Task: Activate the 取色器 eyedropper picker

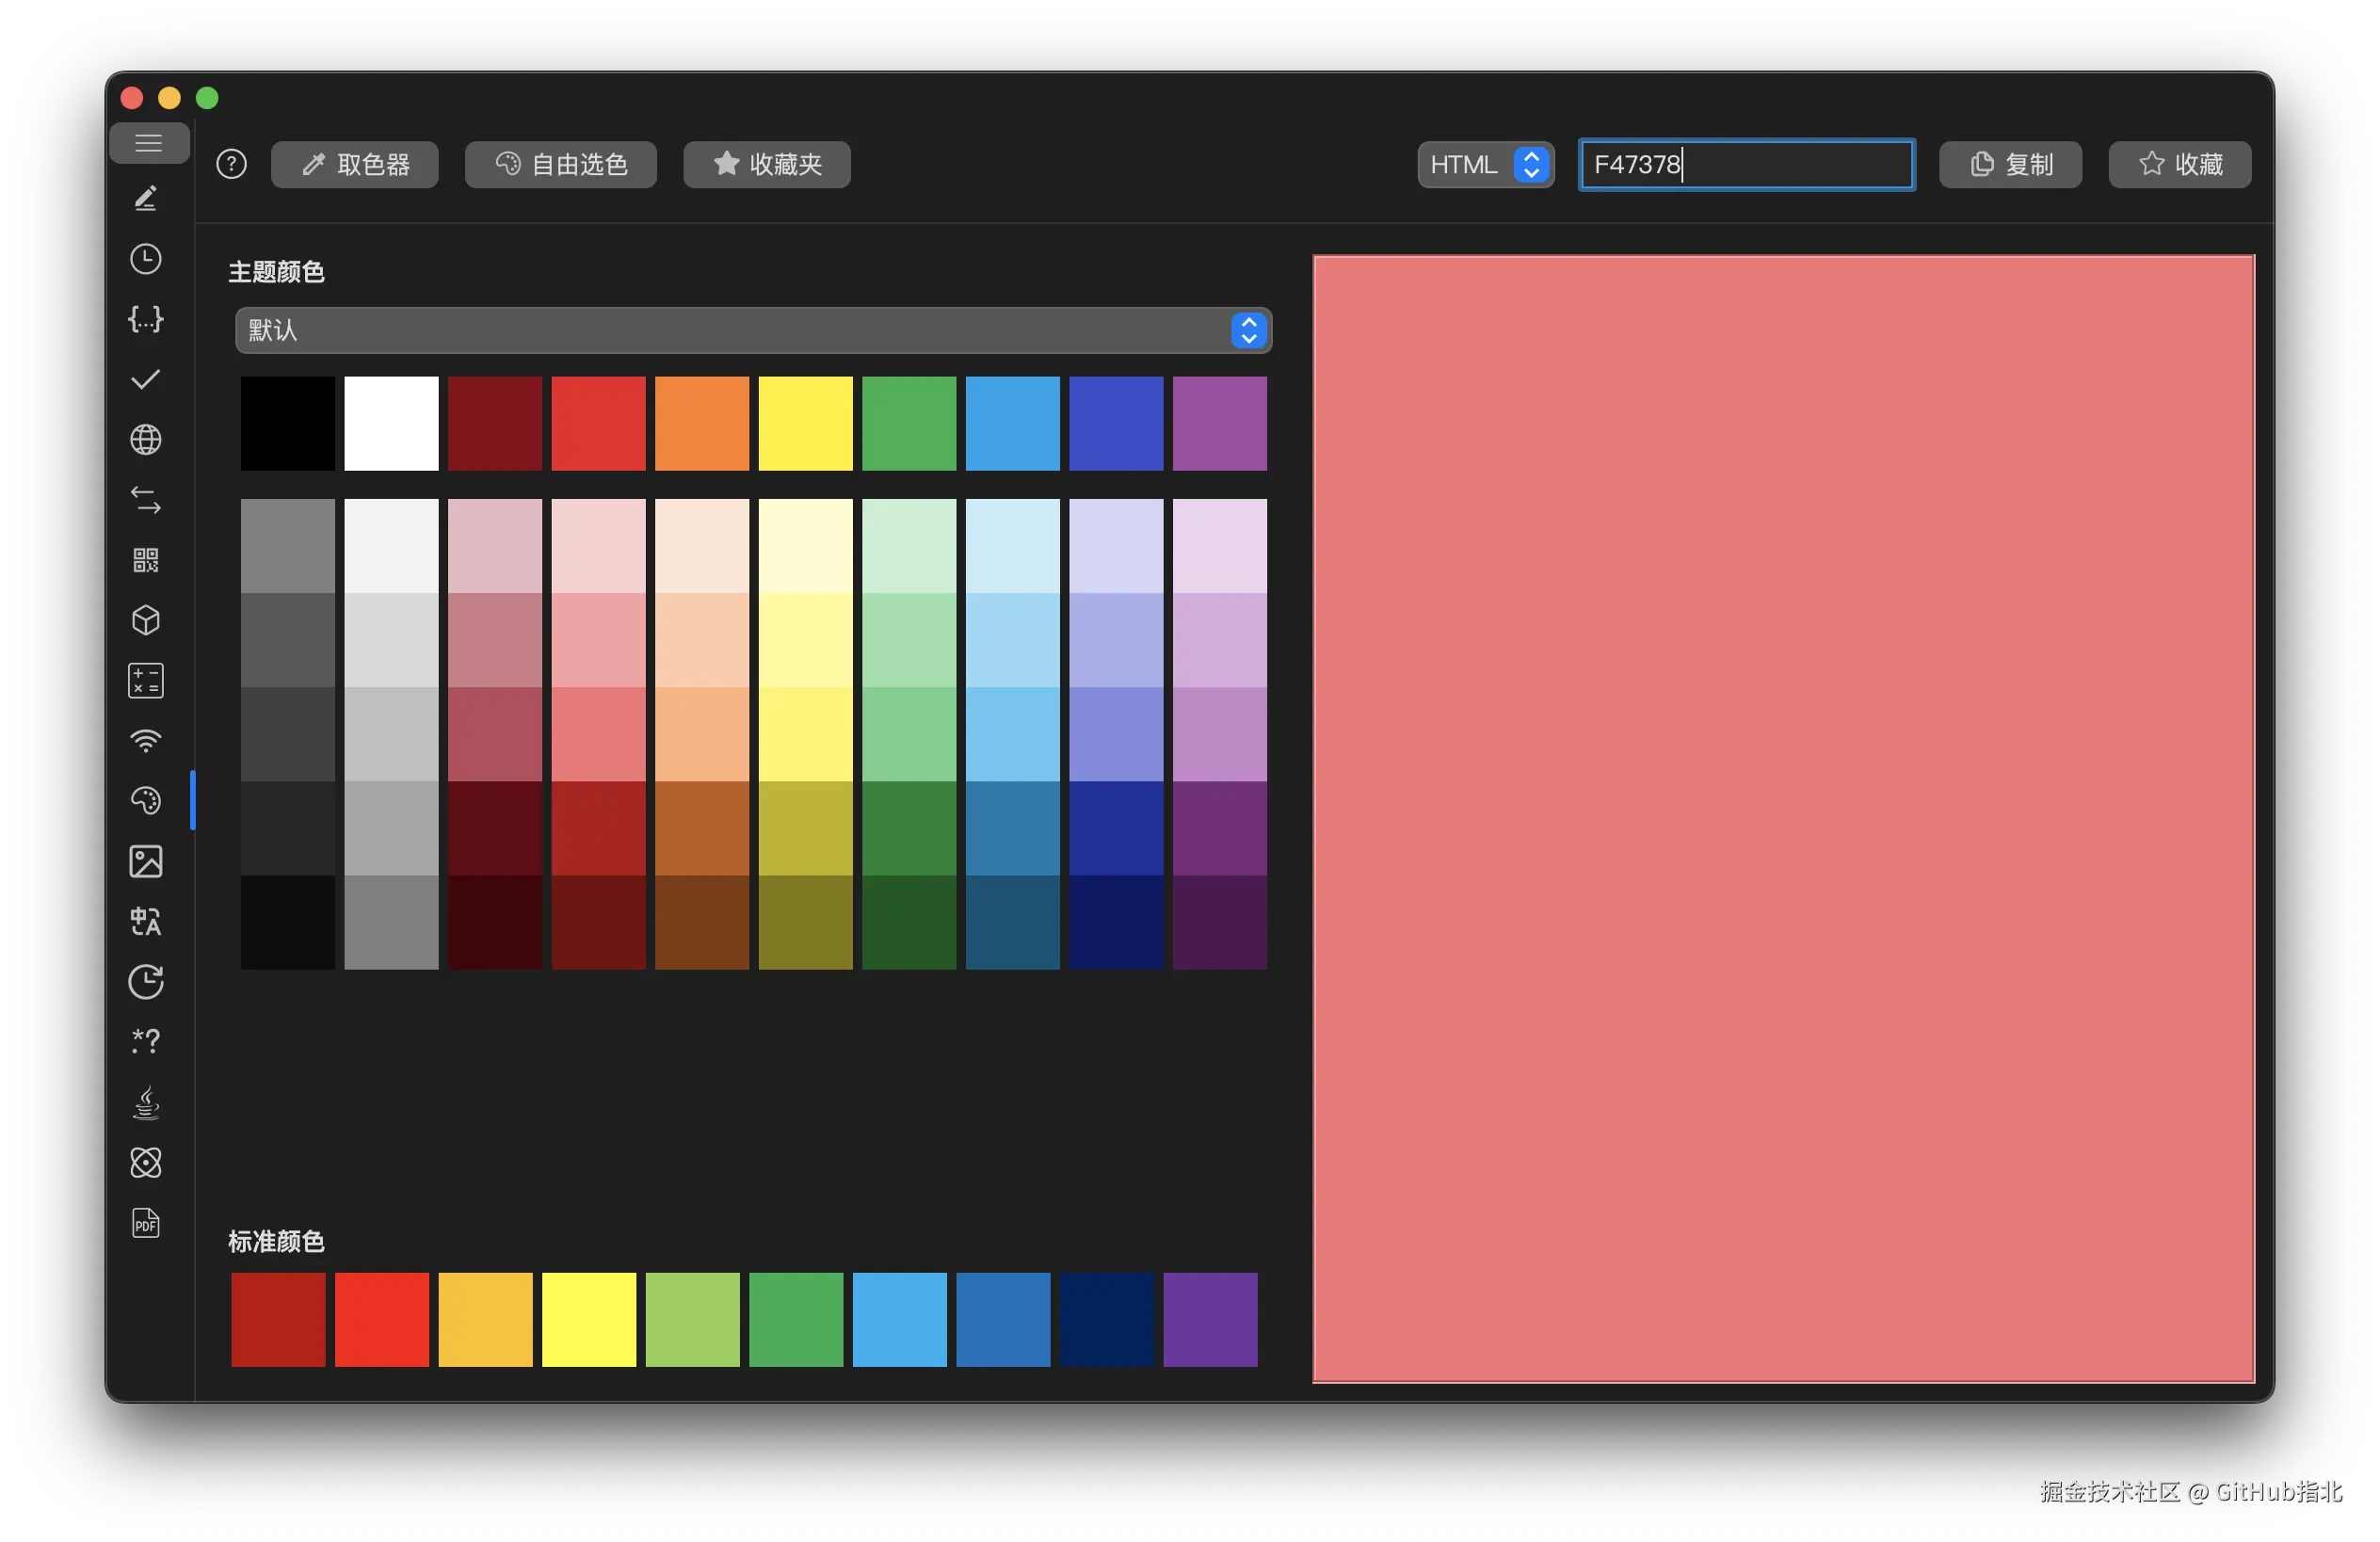Action: tap(354, 164)
